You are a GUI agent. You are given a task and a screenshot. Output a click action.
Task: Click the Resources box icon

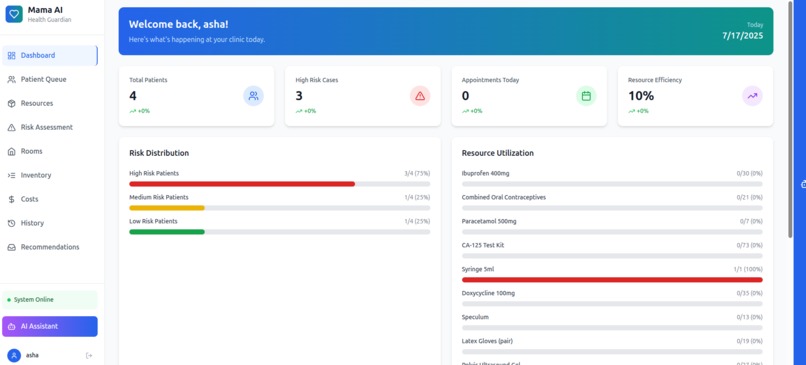click(11, 103)
